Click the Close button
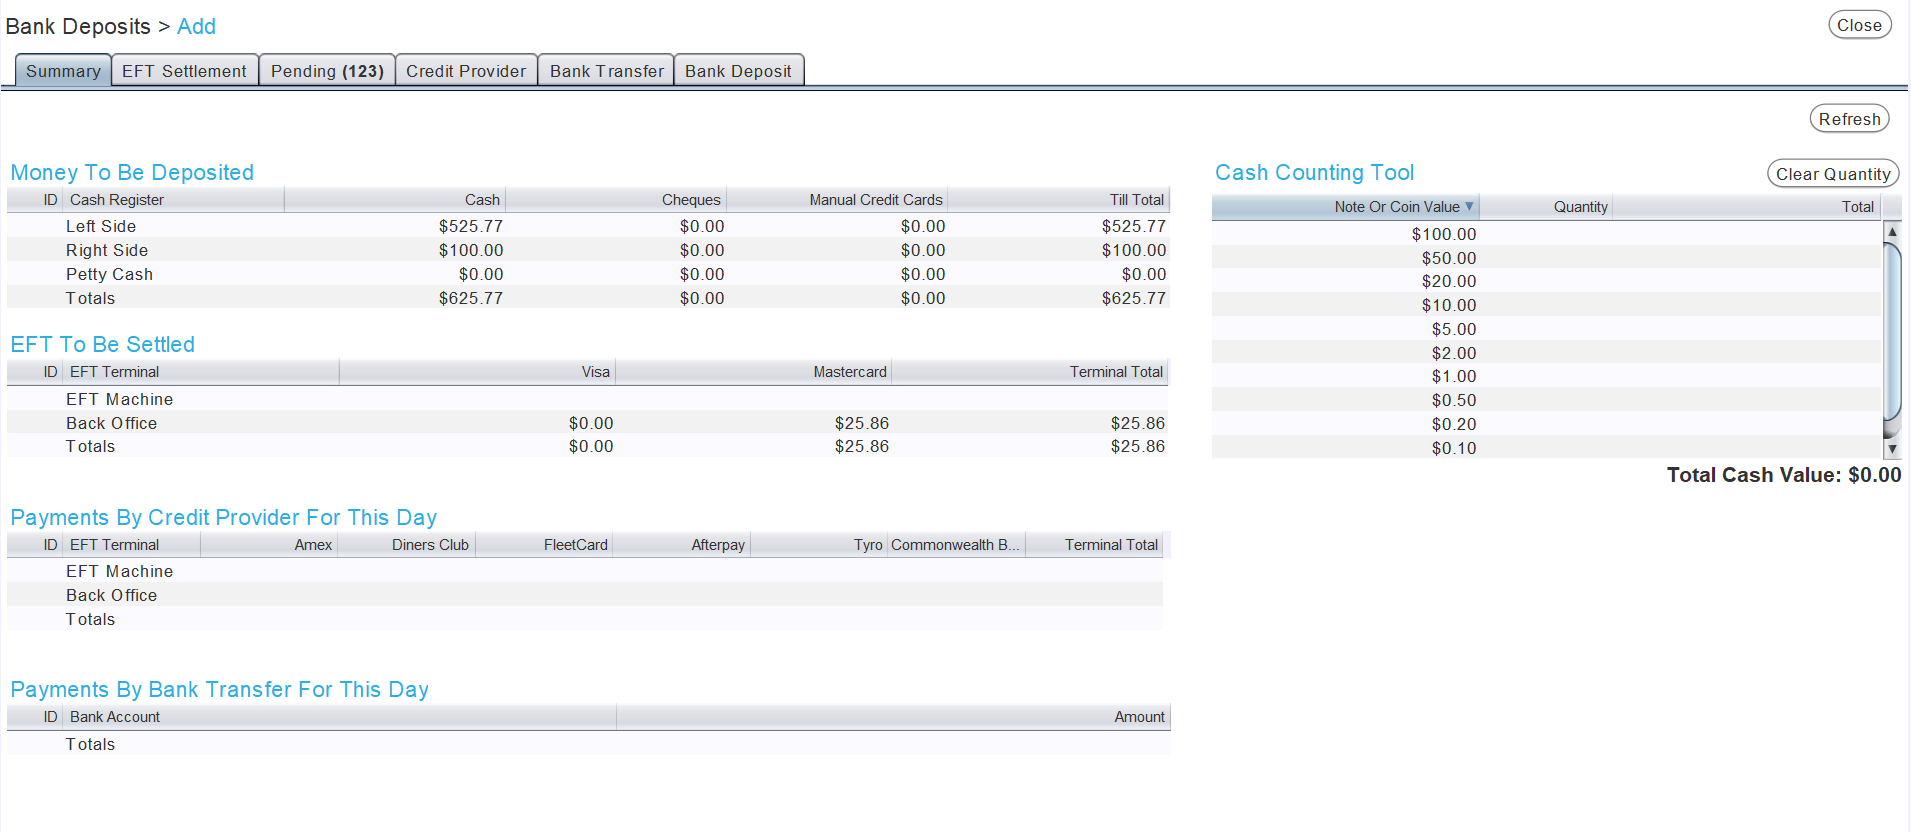The width and height of the screenshot is (1911, 832). 1859,25
